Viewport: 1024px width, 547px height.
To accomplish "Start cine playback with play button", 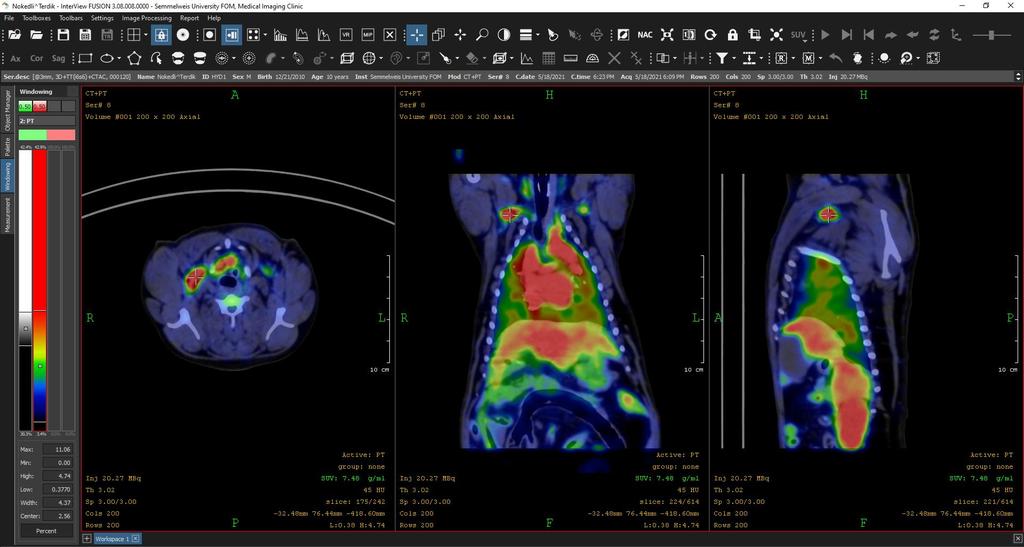I will pos(825,35).
